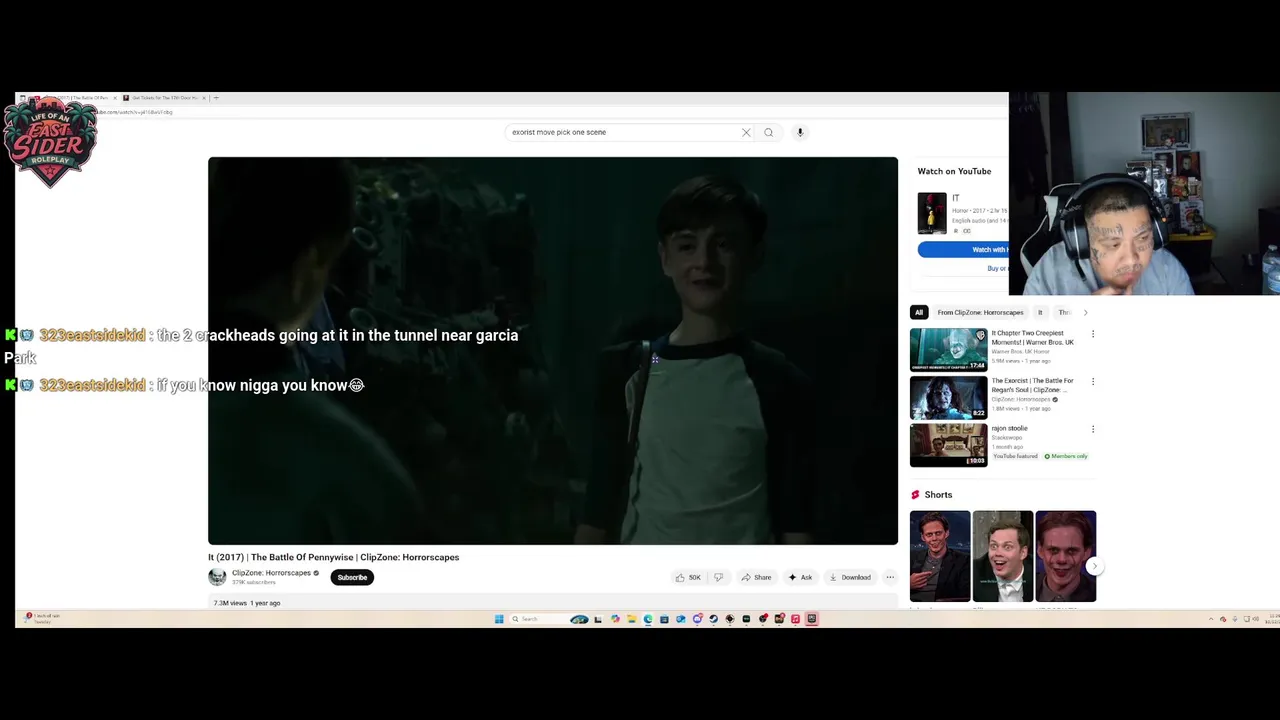Open Microsoft Edge from the taskbar
Screen dimensions: 1280x720
tap(648, 619)
